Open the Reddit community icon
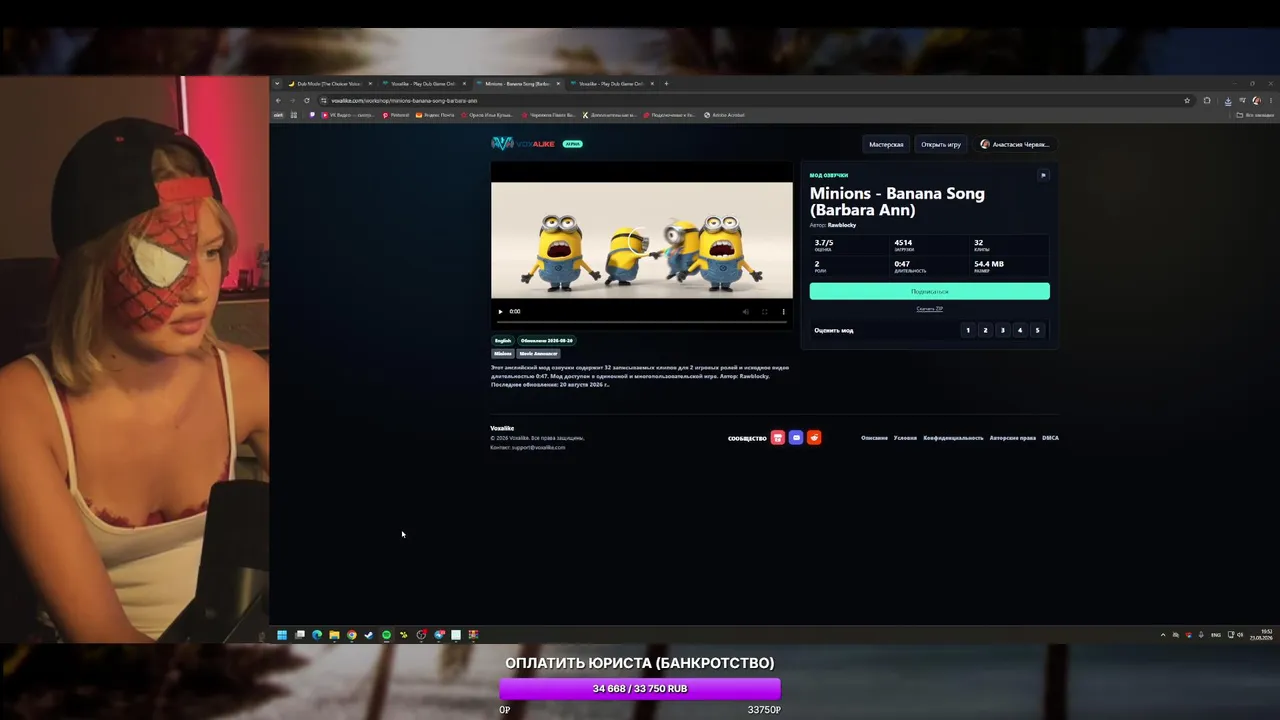This screenshot has height=720, width=1280. [x=814, y=438]
